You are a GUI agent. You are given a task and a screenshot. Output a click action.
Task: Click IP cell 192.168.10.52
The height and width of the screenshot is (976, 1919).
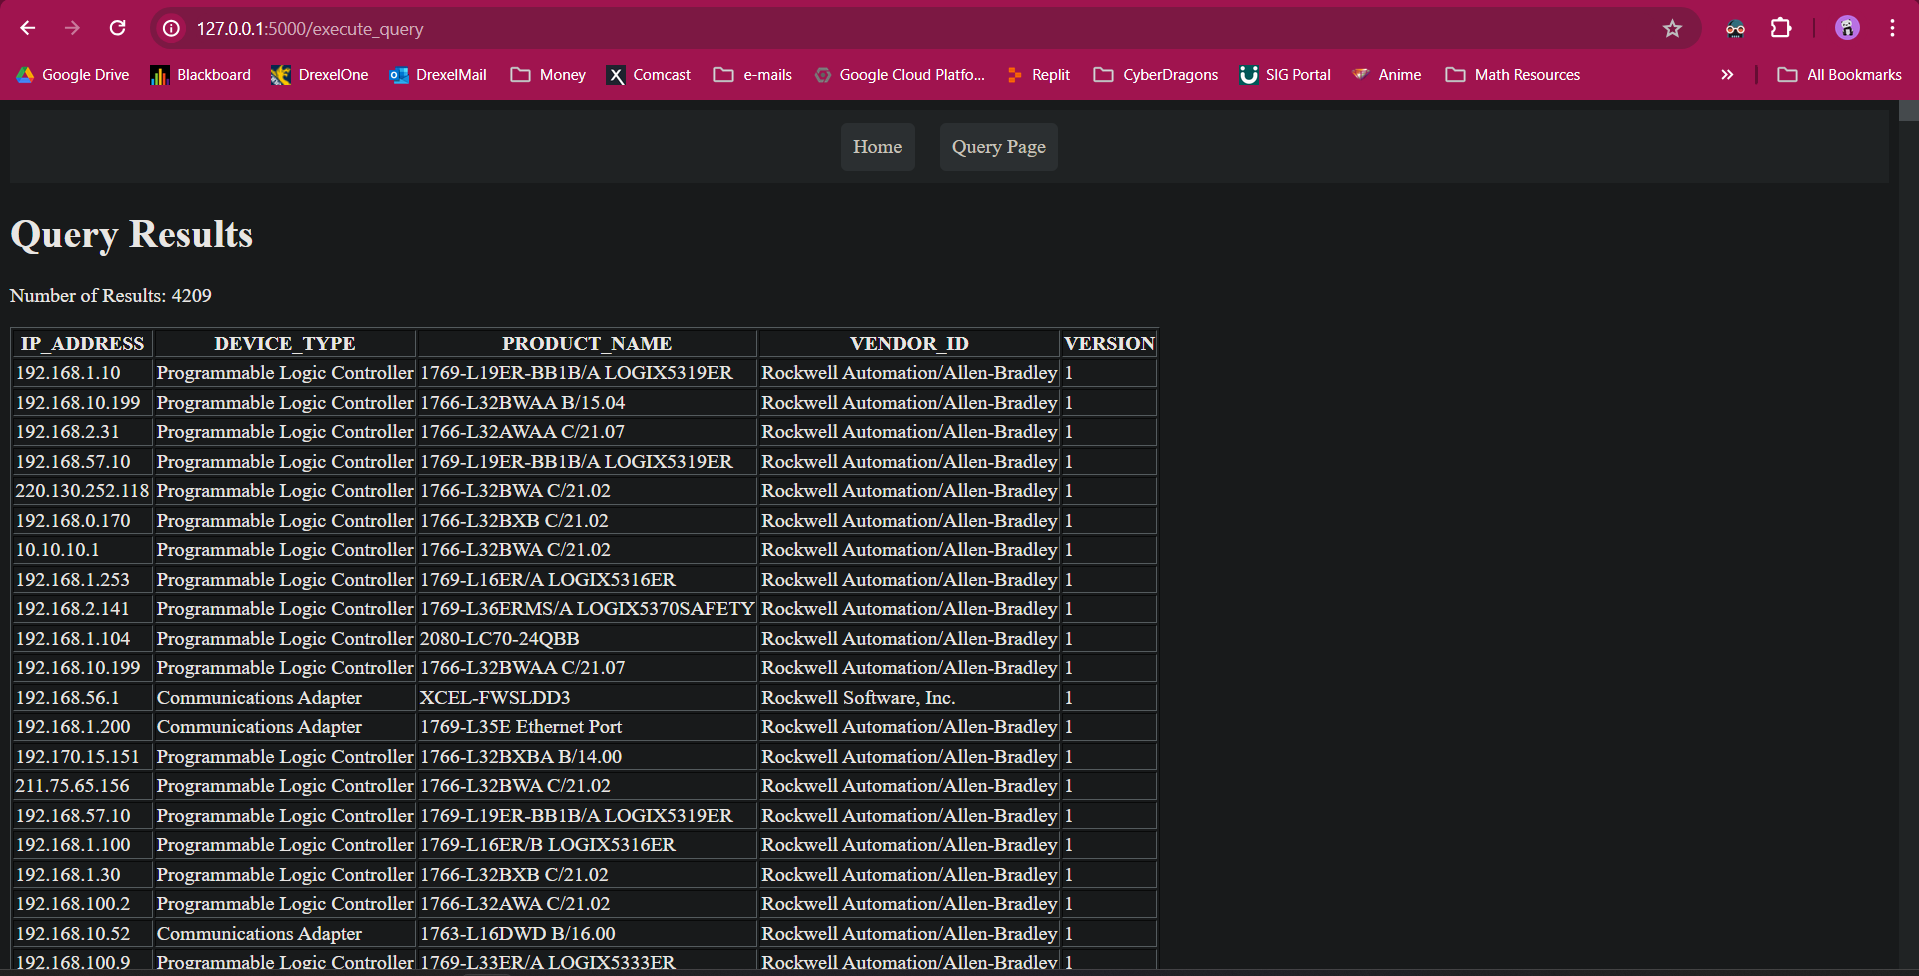pyautogui.click(x=82, y=934)
